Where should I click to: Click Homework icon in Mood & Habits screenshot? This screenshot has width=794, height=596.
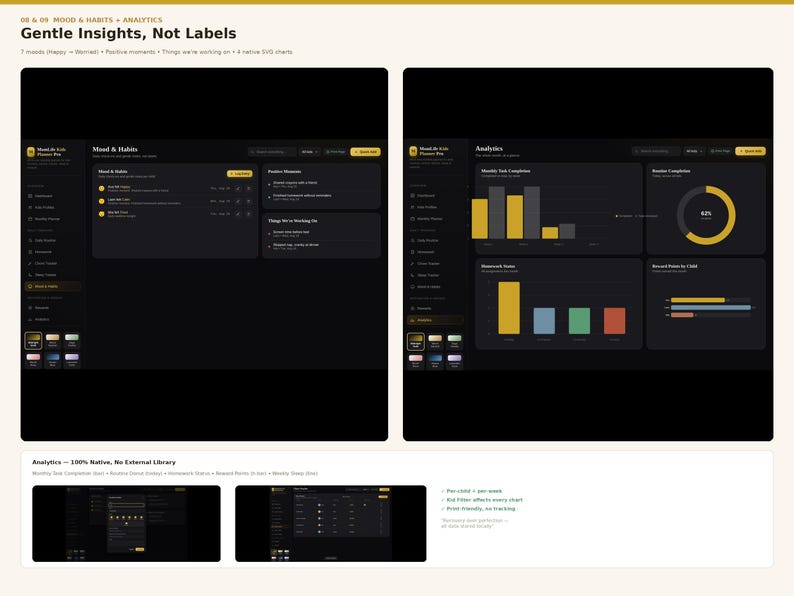pos(30,252)
